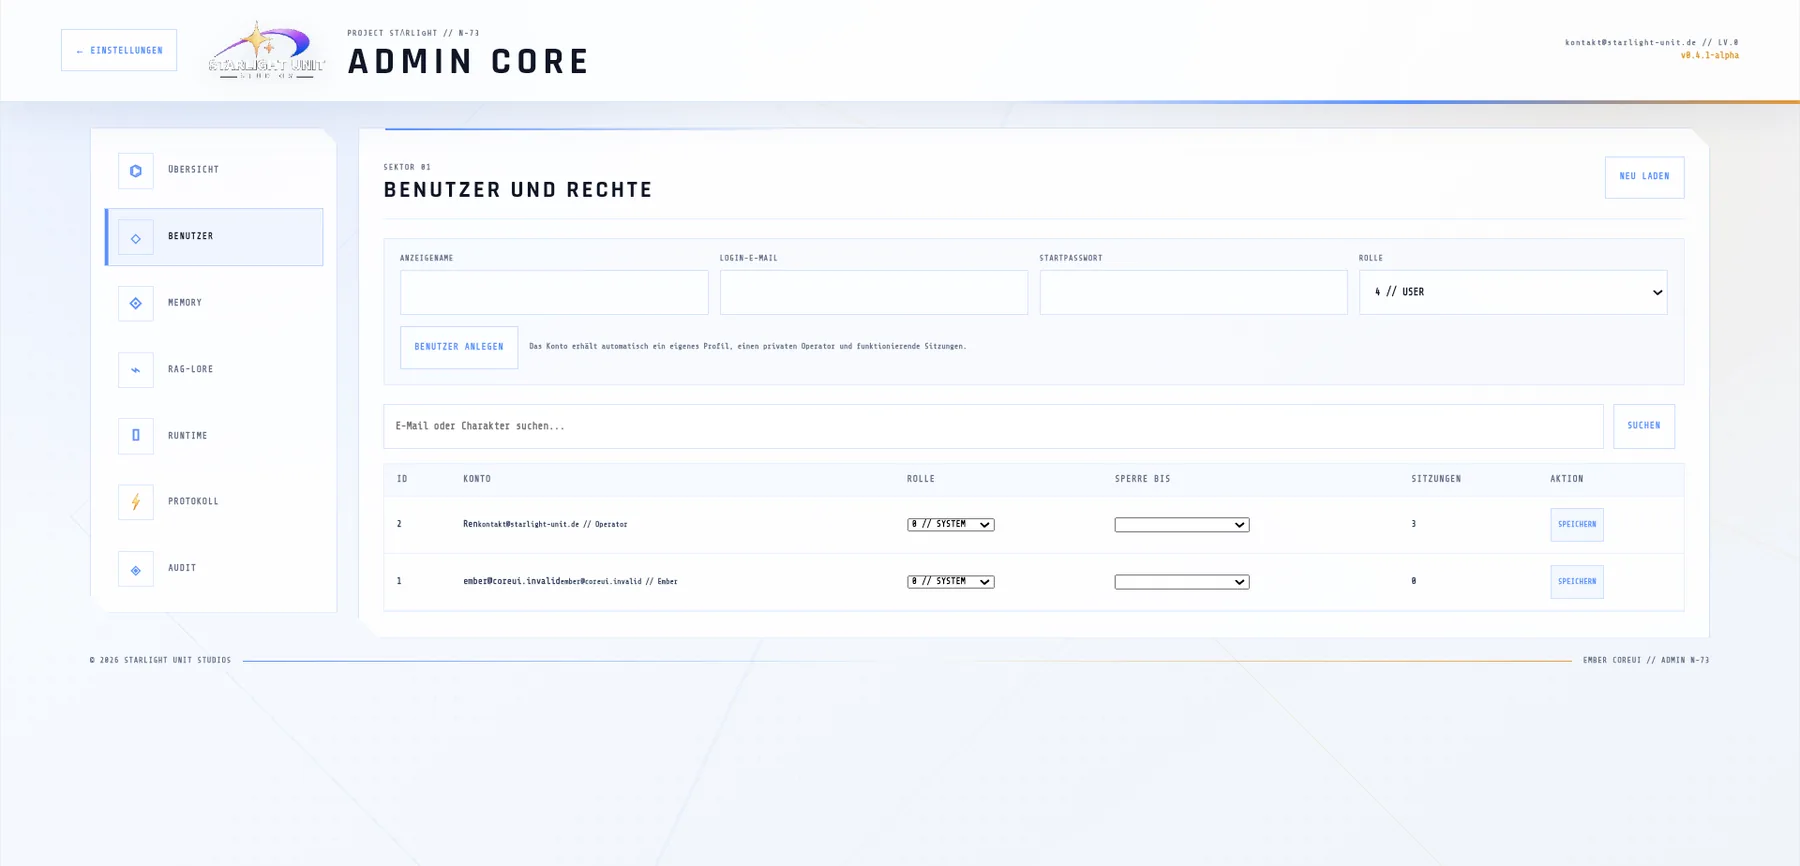Click the 'Sektor 01' label

407,167
